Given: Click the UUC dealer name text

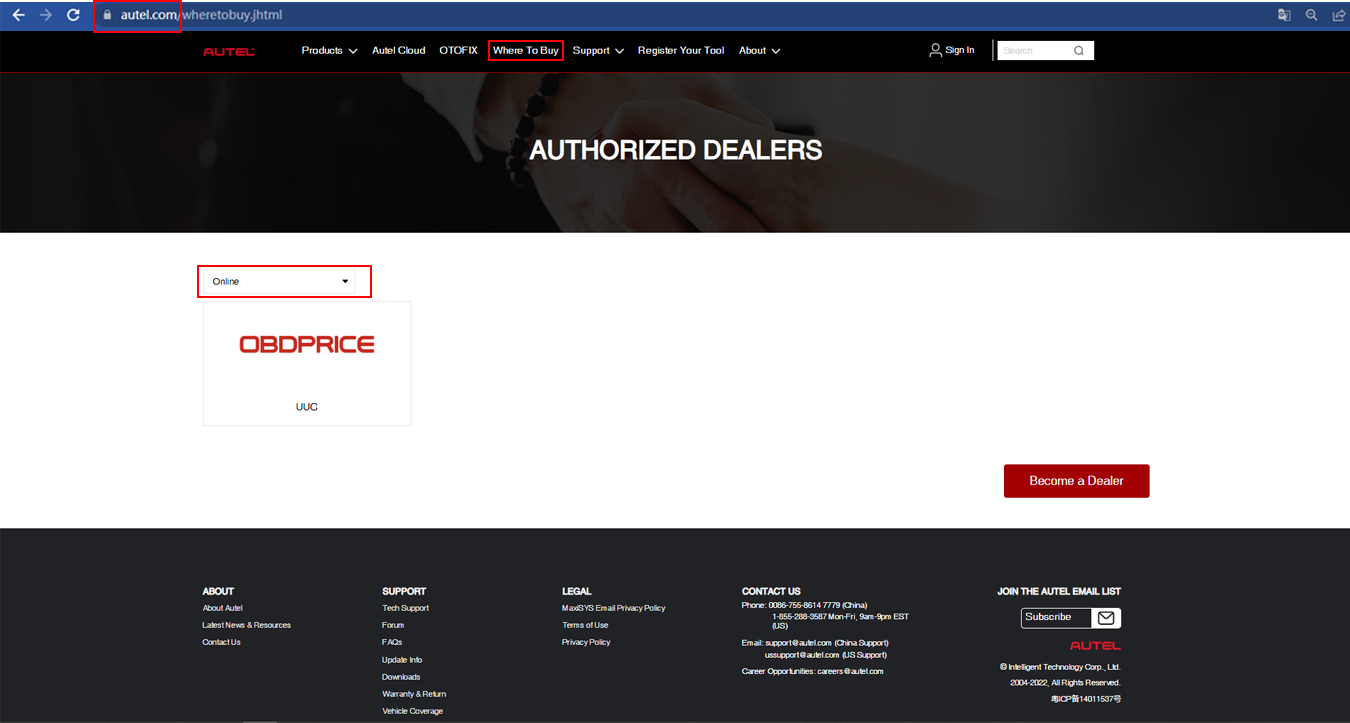Looking at the screenshot, I should pos(307,407).
